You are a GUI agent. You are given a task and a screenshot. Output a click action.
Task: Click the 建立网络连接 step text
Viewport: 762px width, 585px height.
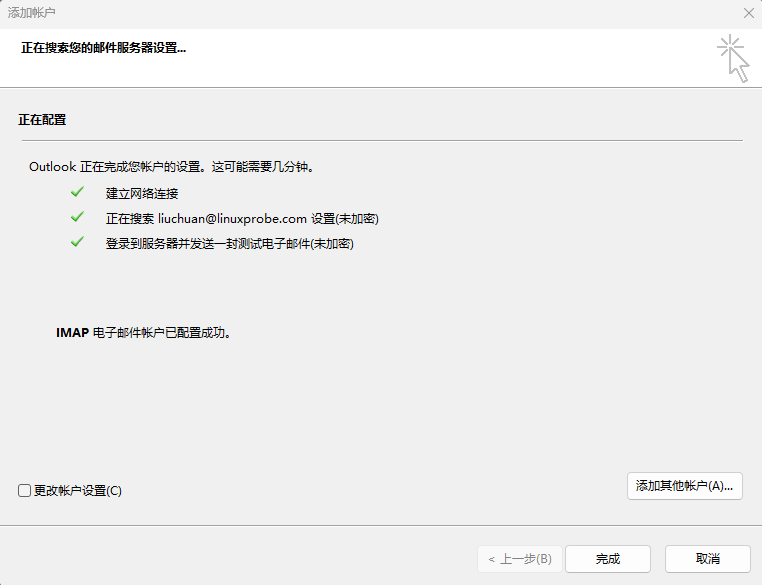pos(142,193)
